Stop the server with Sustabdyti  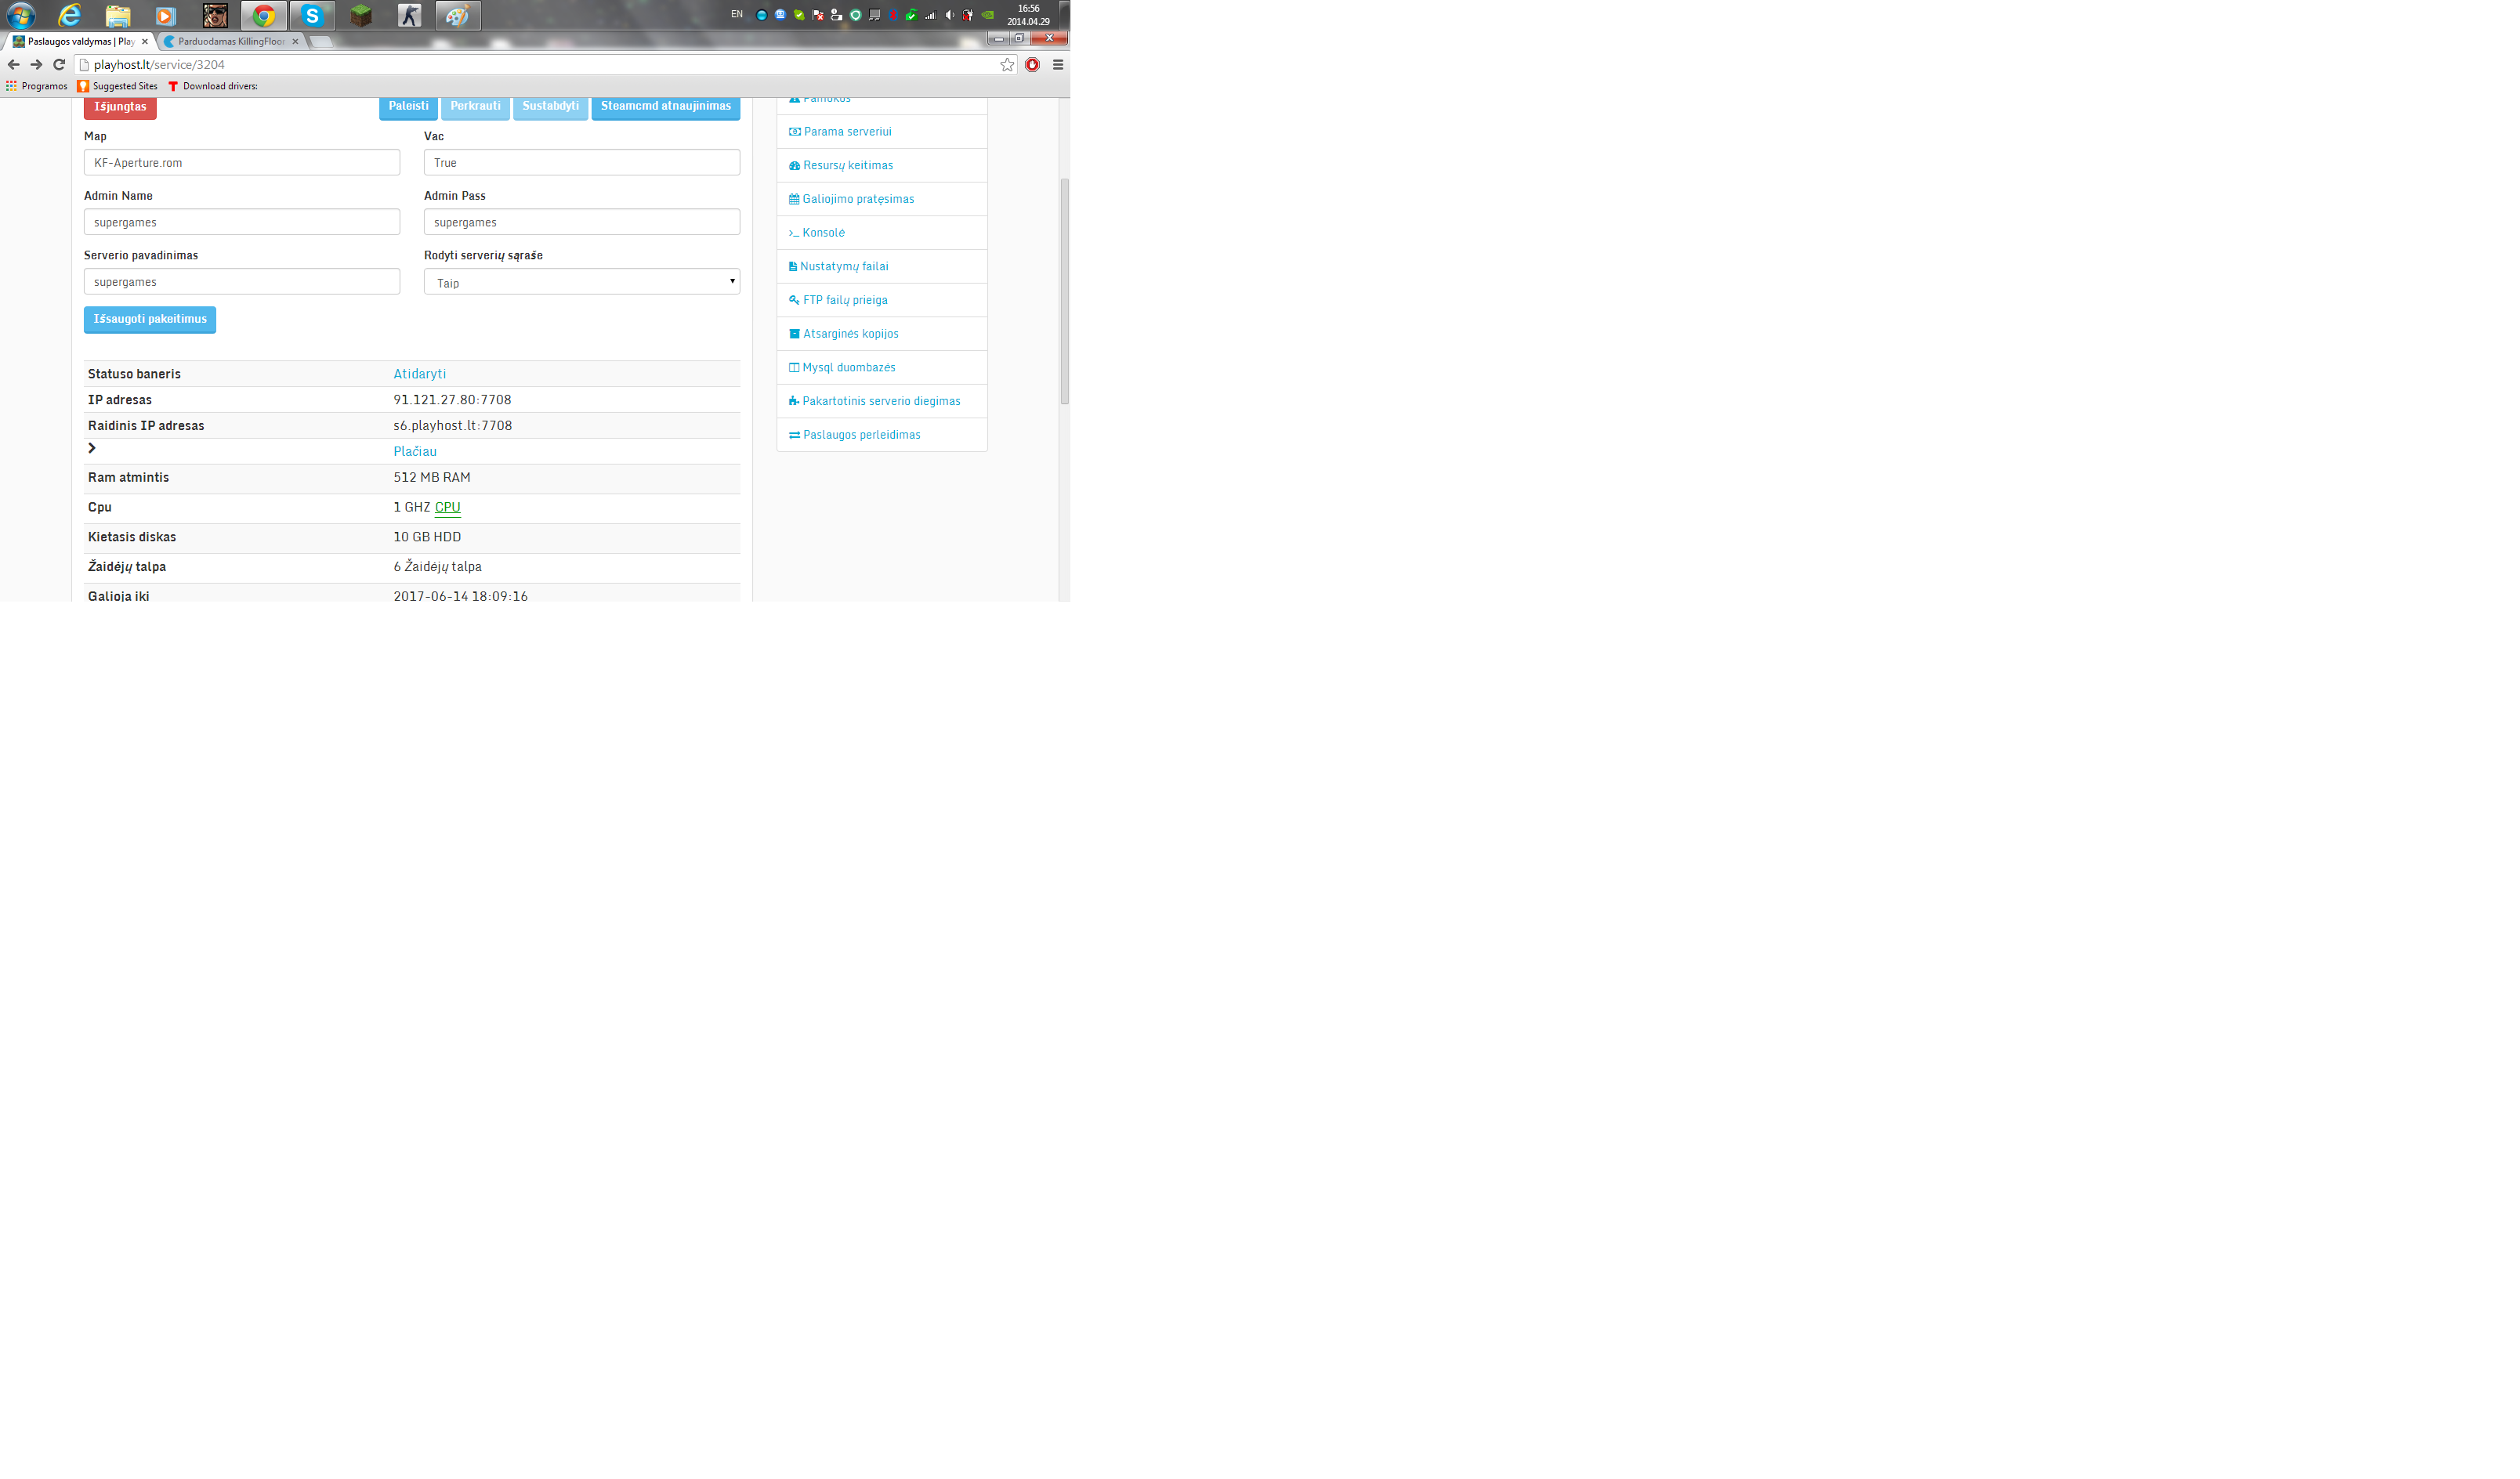point(550,107)
